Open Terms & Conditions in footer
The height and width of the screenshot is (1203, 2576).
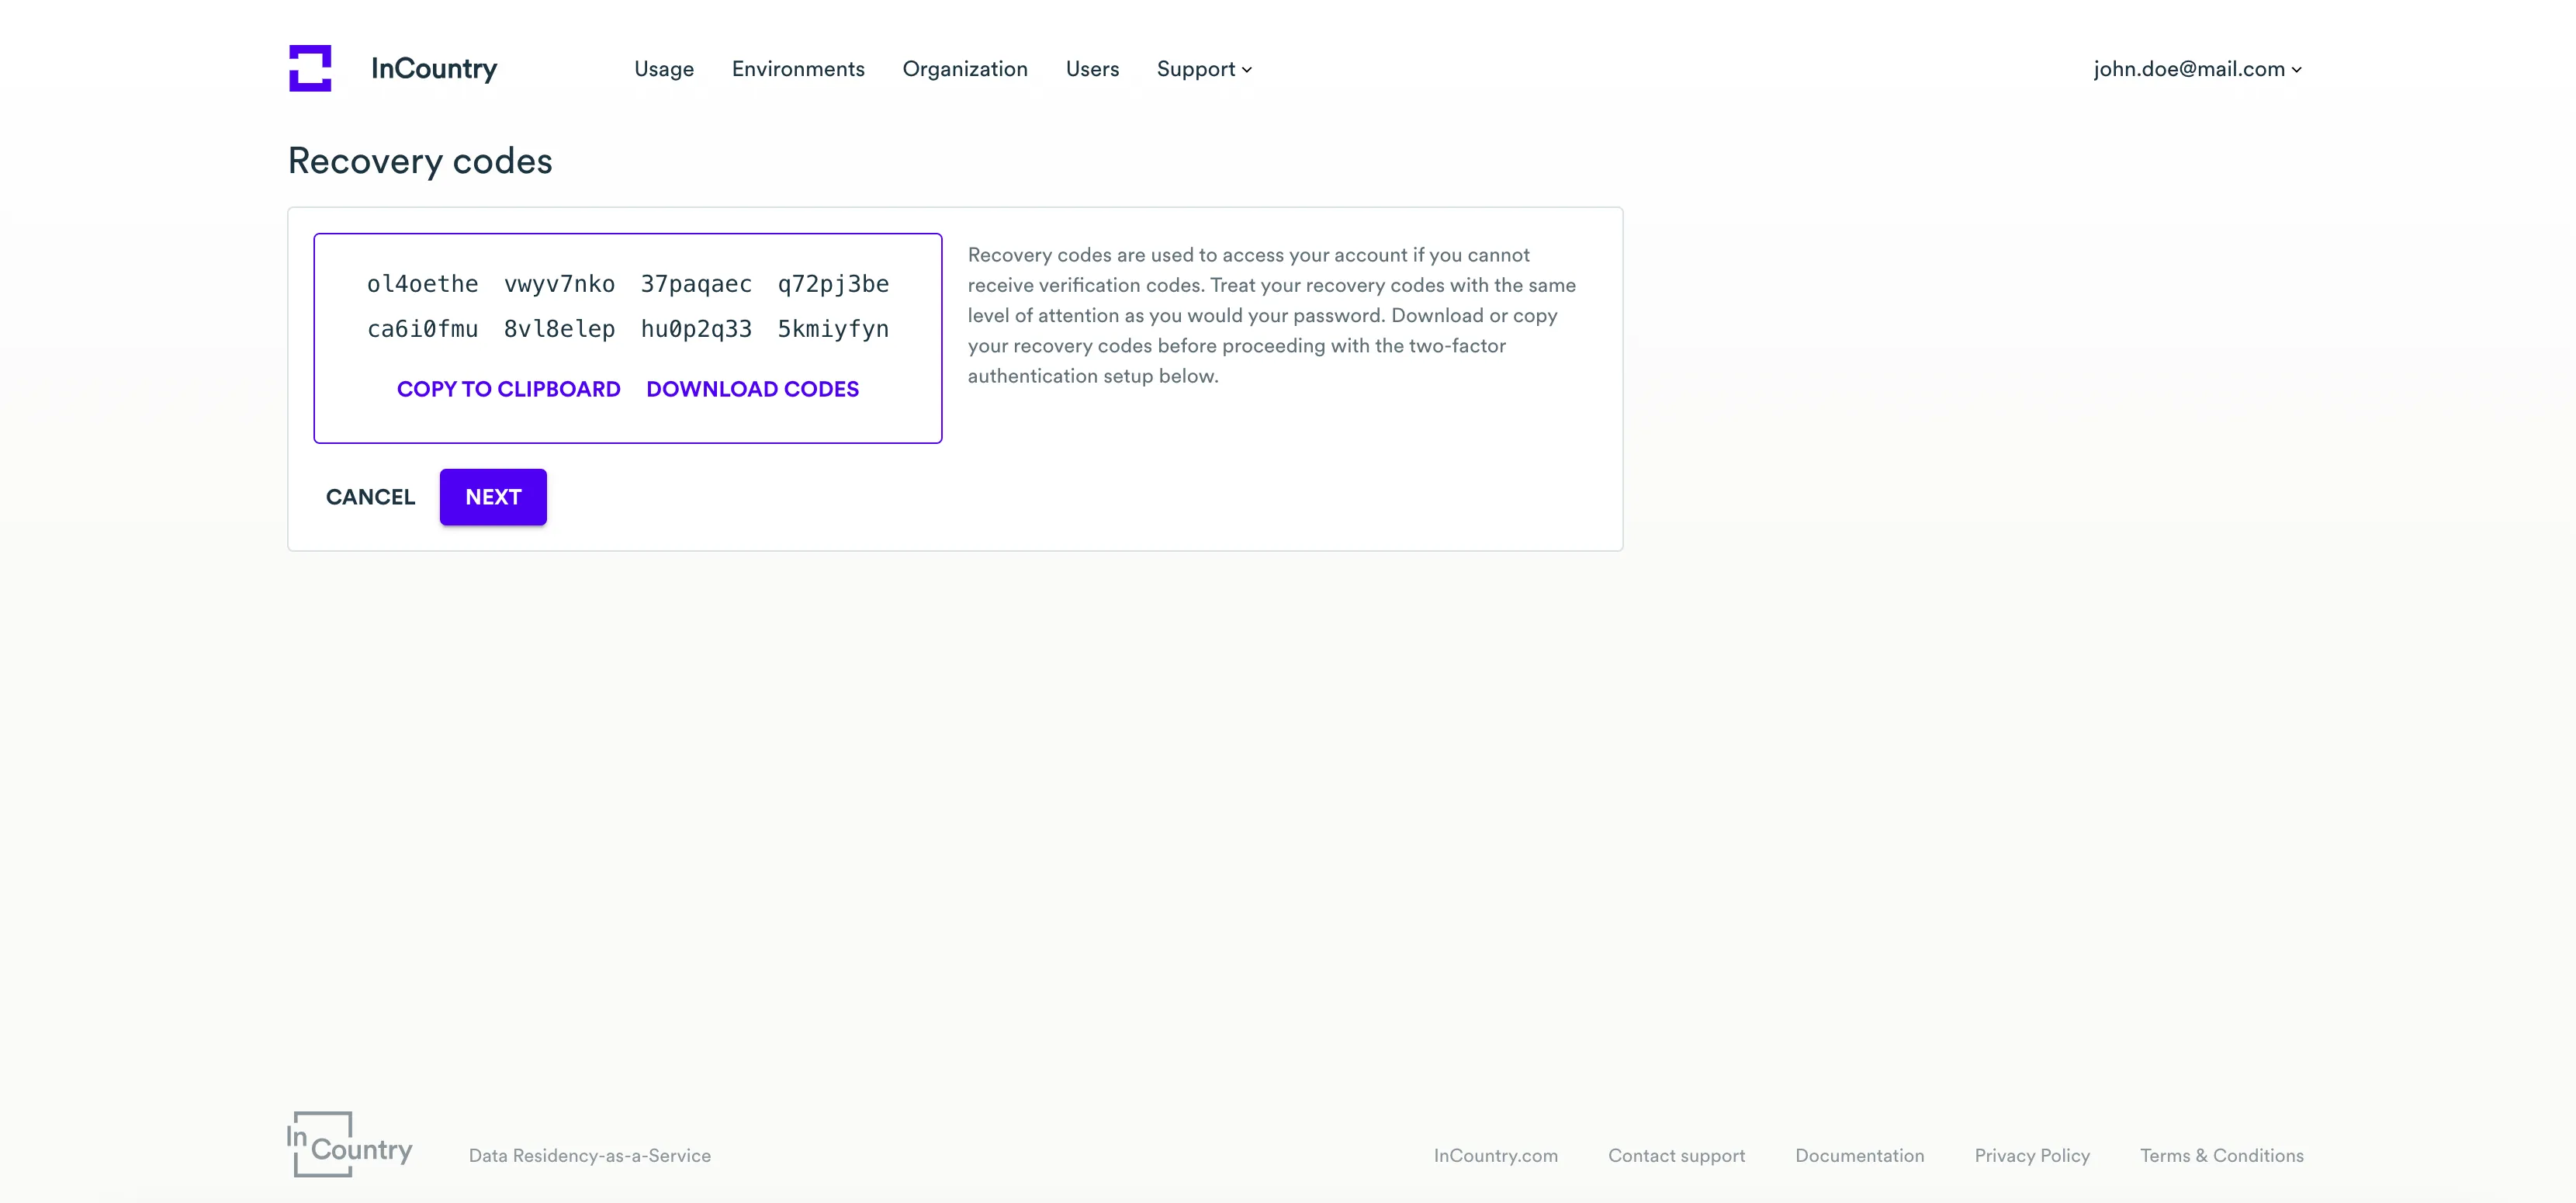2221,1155
